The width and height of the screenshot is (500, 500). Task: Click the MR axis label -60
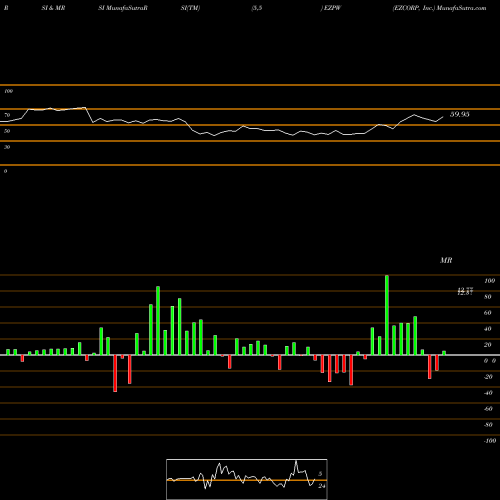[x=488, y=409]
